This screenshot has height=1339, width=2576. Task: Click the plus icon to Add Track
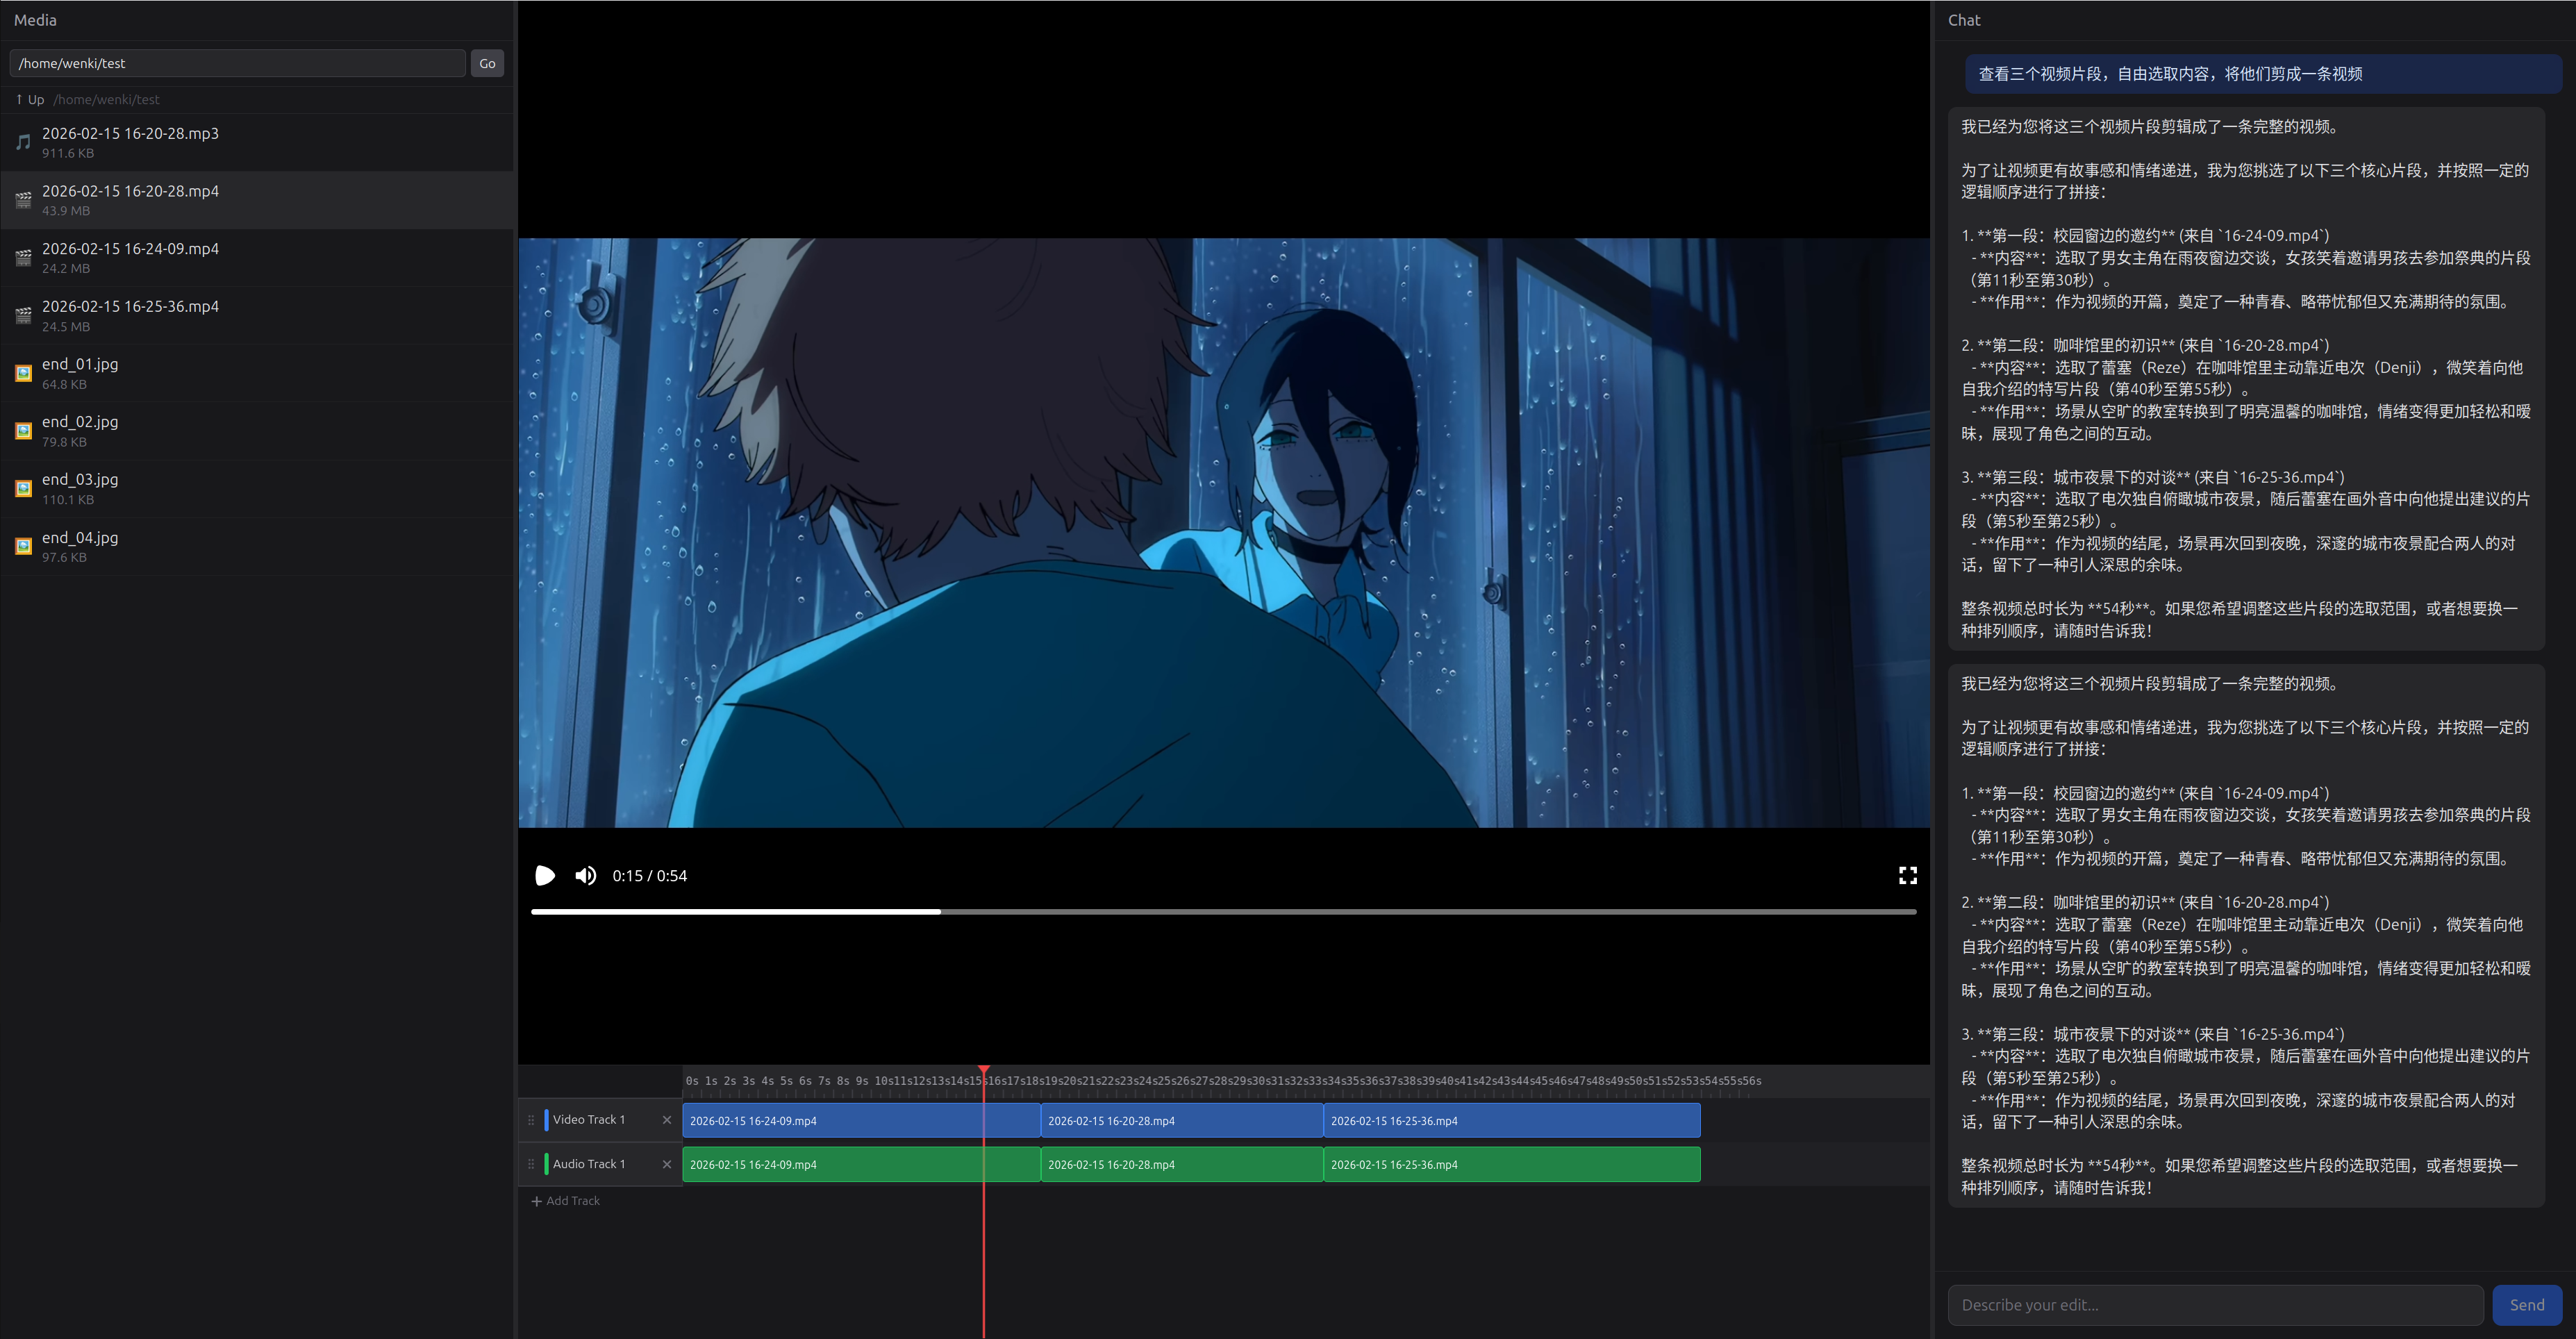coord(537,1201)
